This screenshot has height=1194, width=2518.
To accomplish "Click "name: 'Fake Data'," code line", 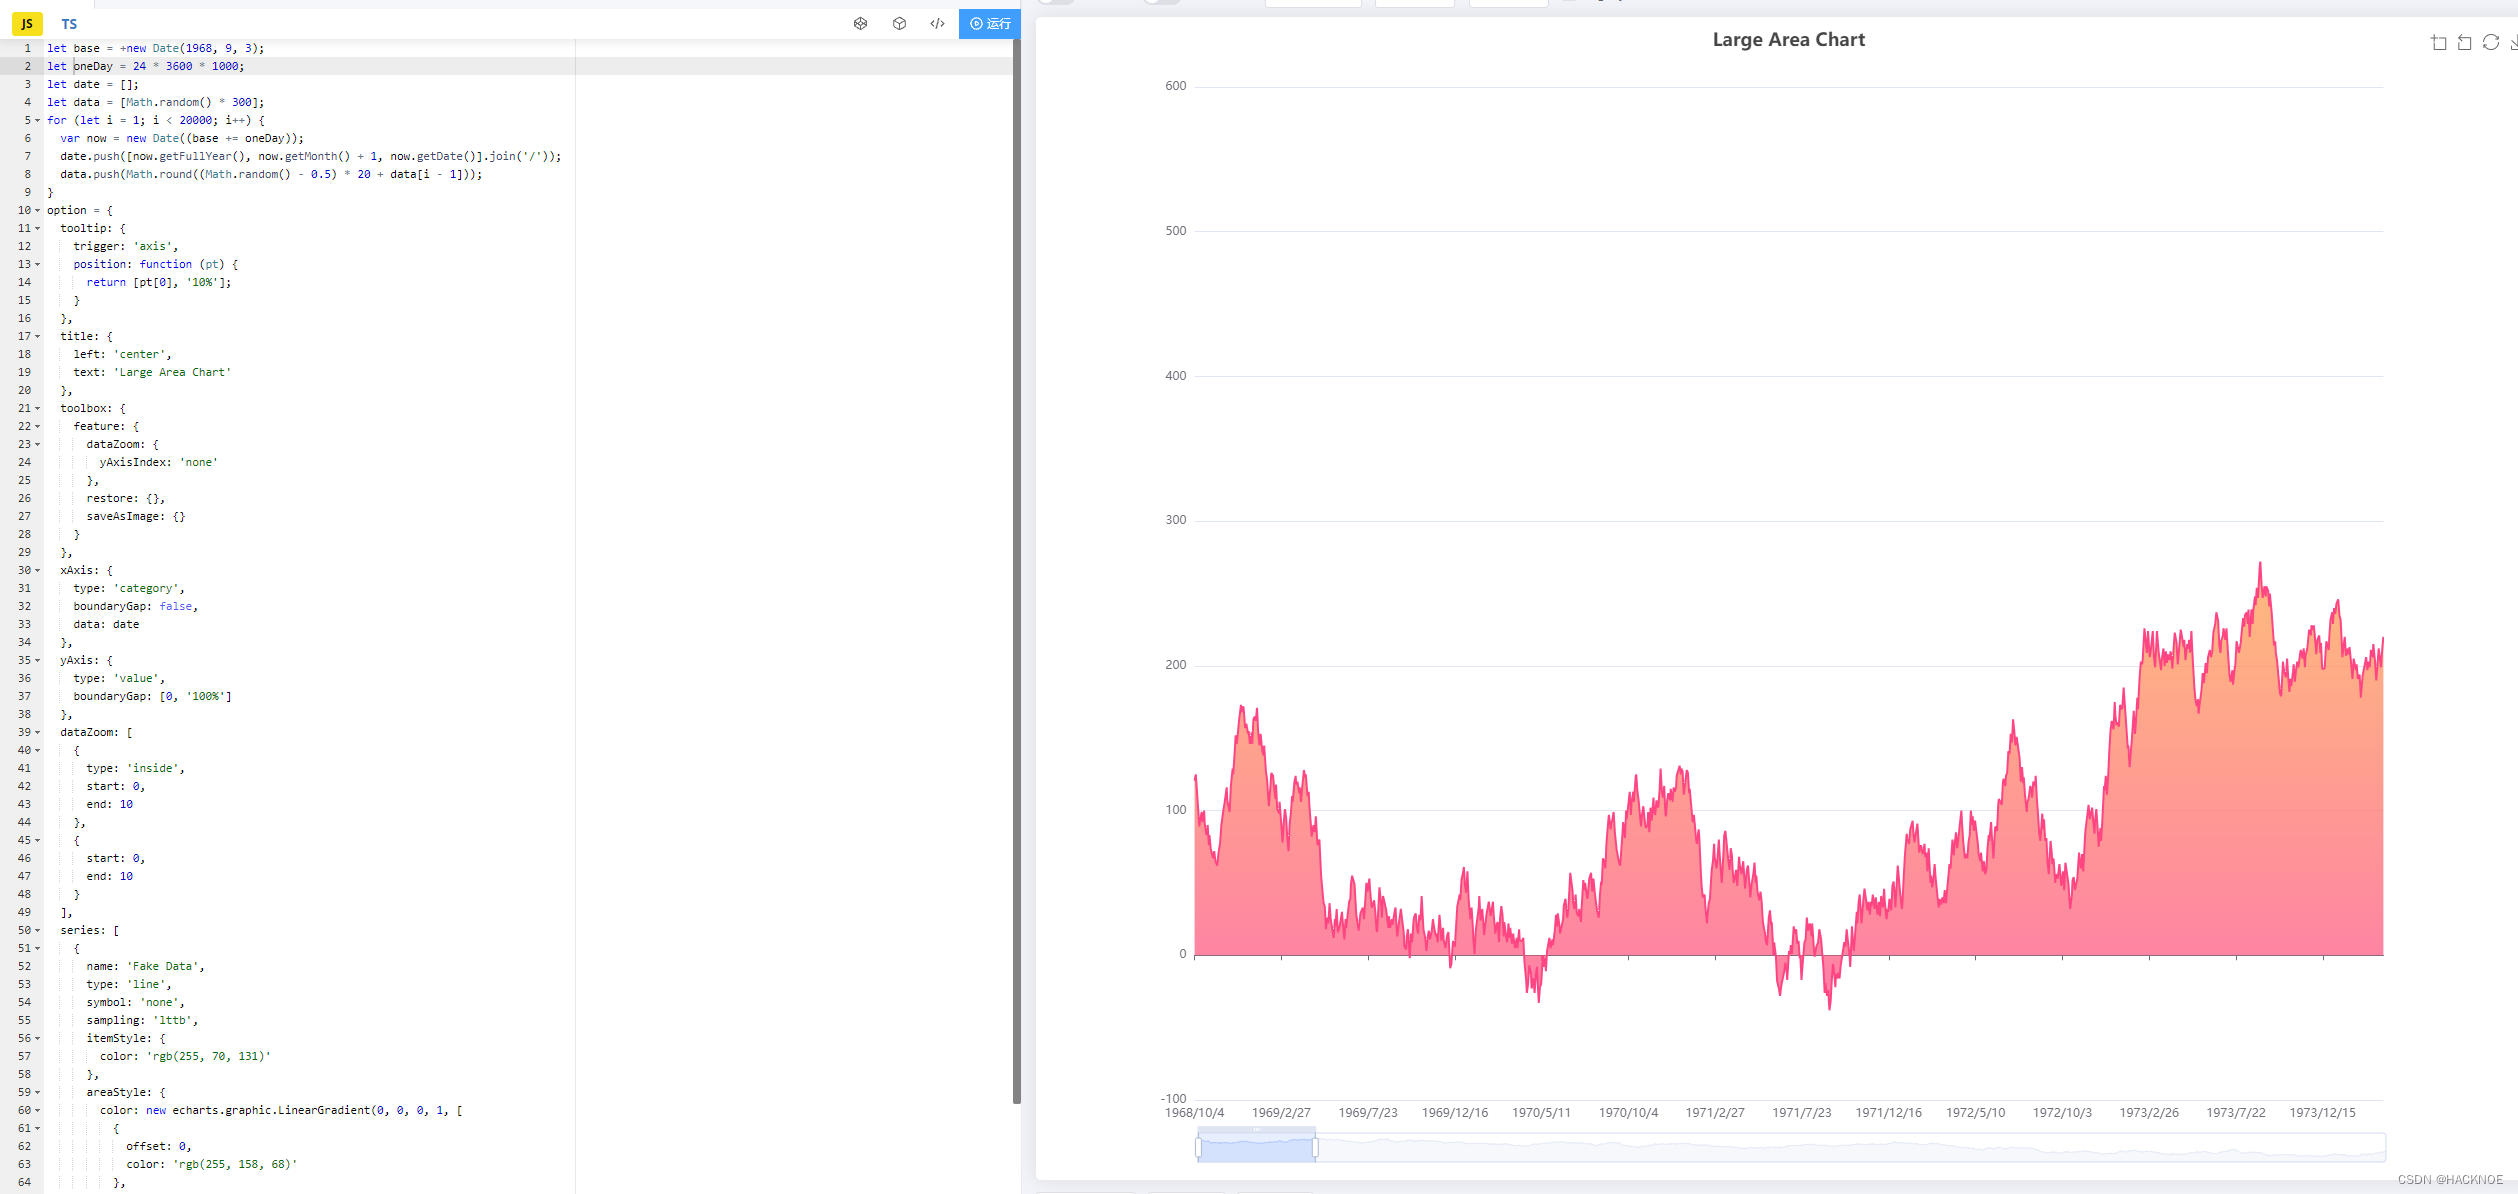I will 145,966.
